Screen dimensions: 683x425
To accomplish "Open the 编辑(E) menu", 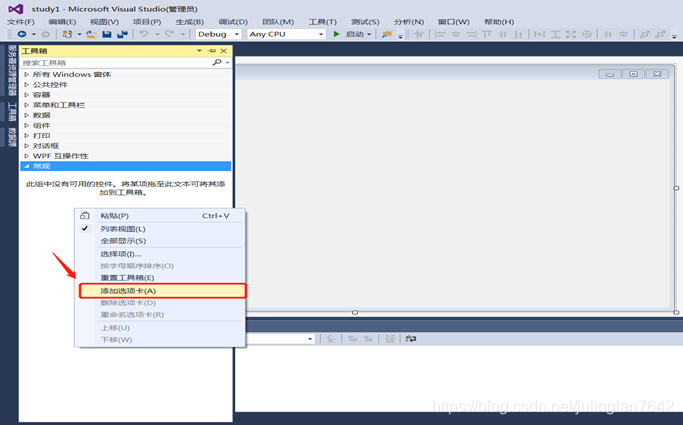I will 62,21.
